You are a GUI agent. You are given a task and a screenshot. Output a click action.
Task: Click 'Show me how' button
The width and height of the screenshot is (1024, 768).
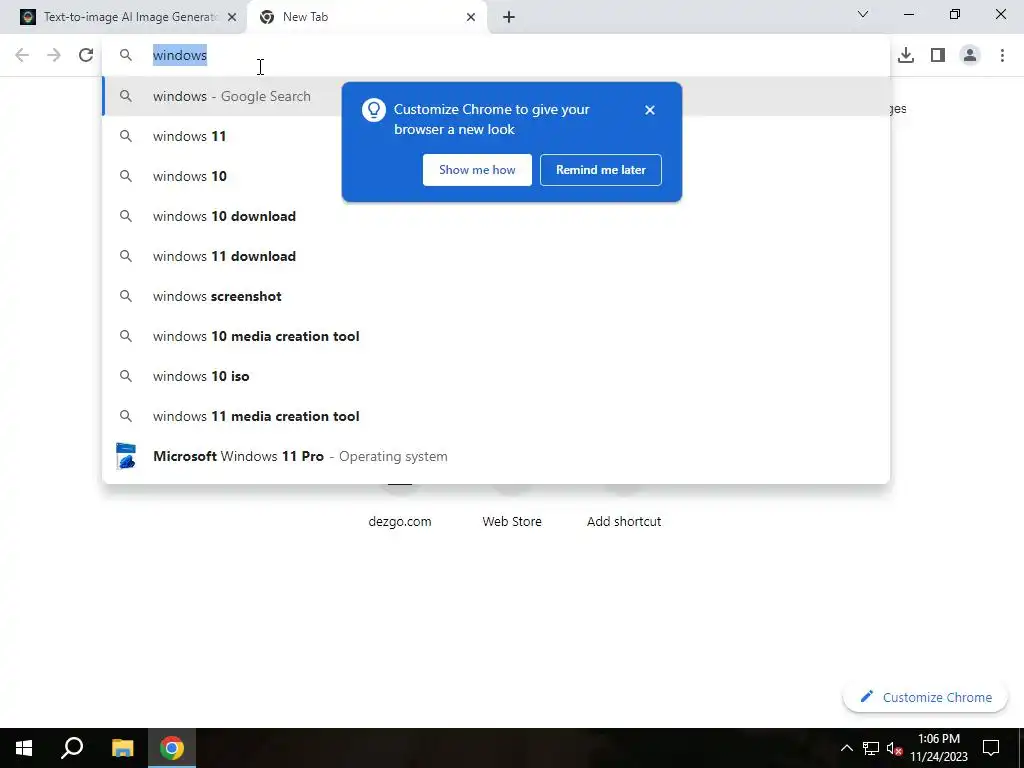click(477, 170)
